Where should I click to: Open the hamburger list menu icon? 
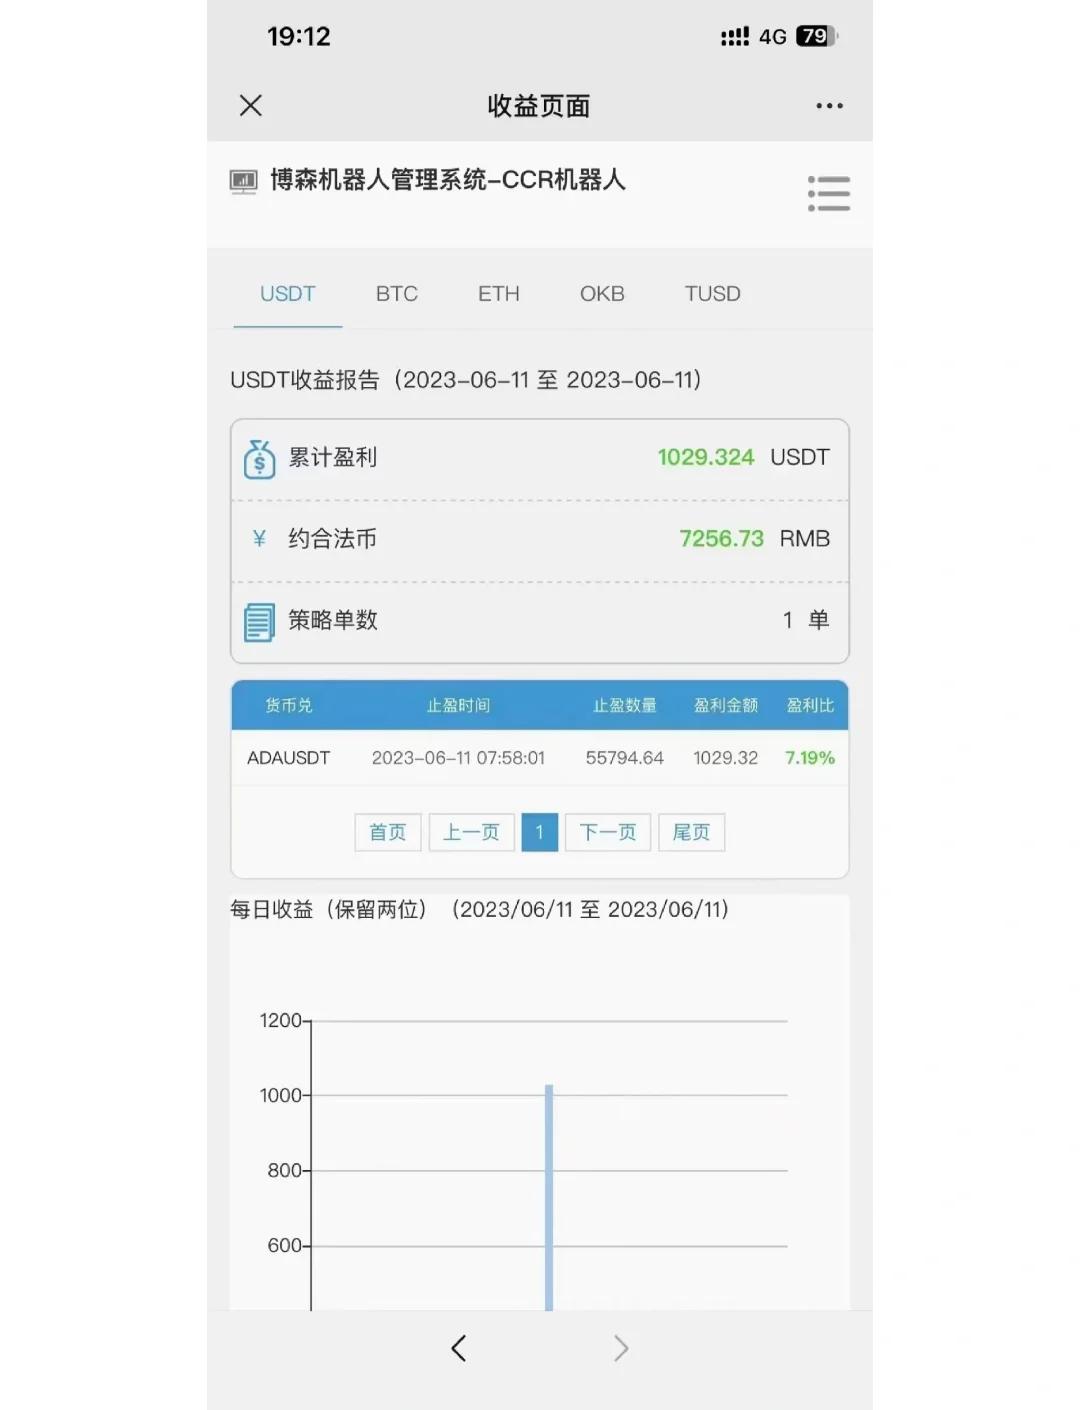829,193
